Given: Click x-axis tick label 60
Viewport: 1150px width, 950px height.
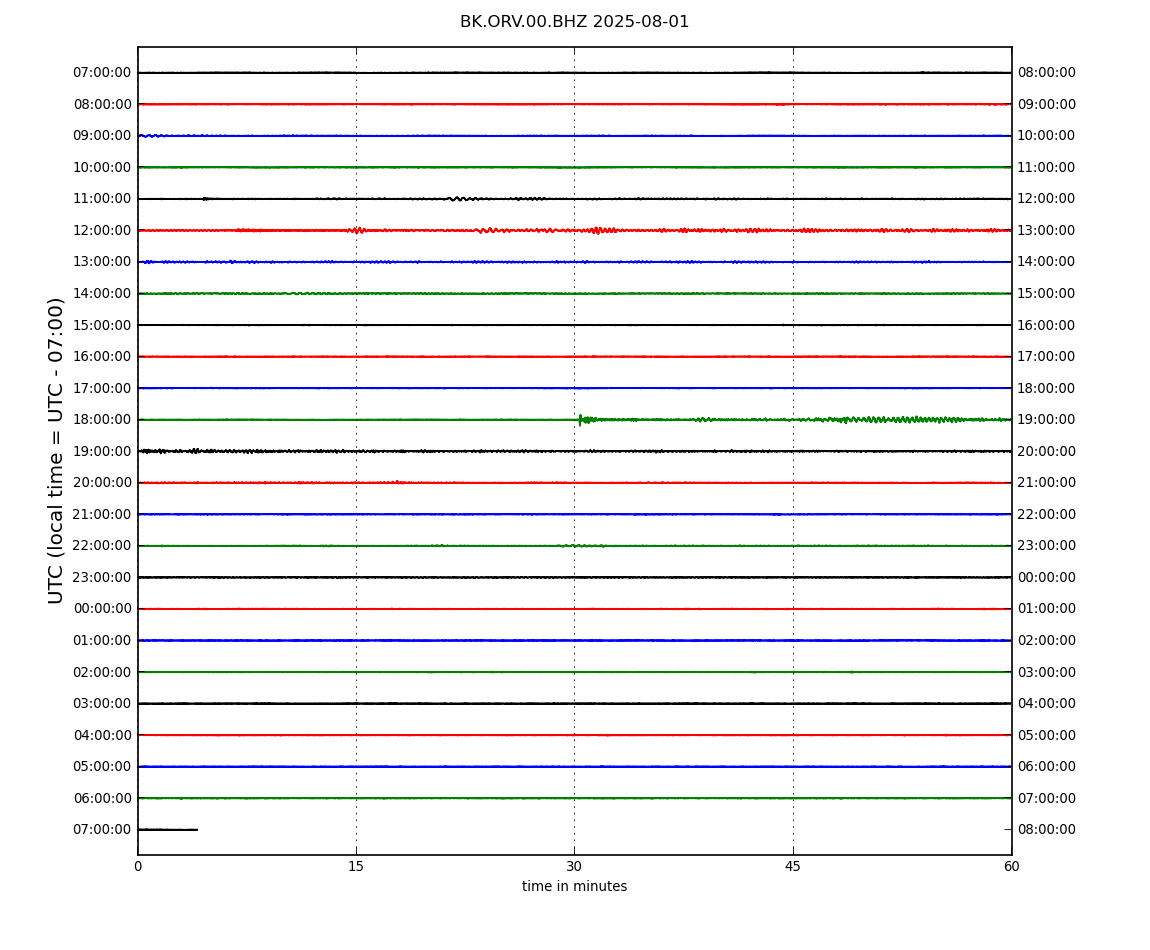Looking at the screenshot, I should click(x=1011, y=866).
